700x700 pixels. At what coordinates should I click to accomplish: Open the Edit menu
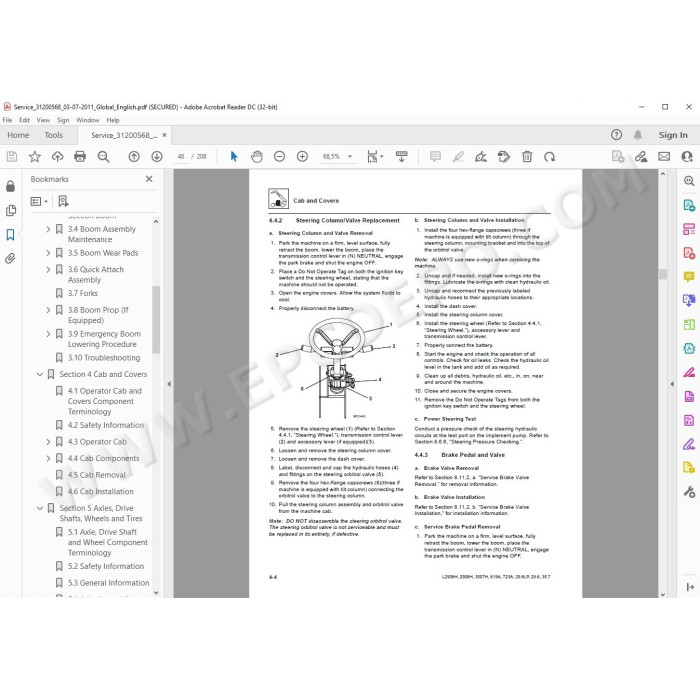click(24, 120)
